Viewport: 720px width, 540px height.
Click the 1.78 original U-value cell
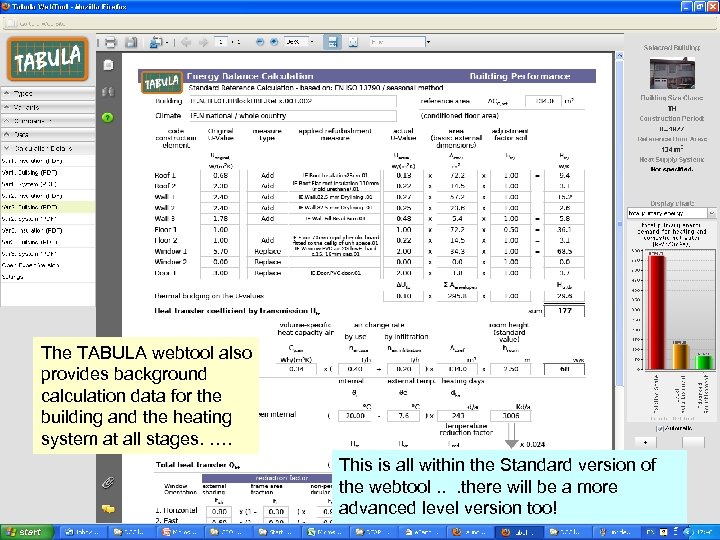pos(220,219)
